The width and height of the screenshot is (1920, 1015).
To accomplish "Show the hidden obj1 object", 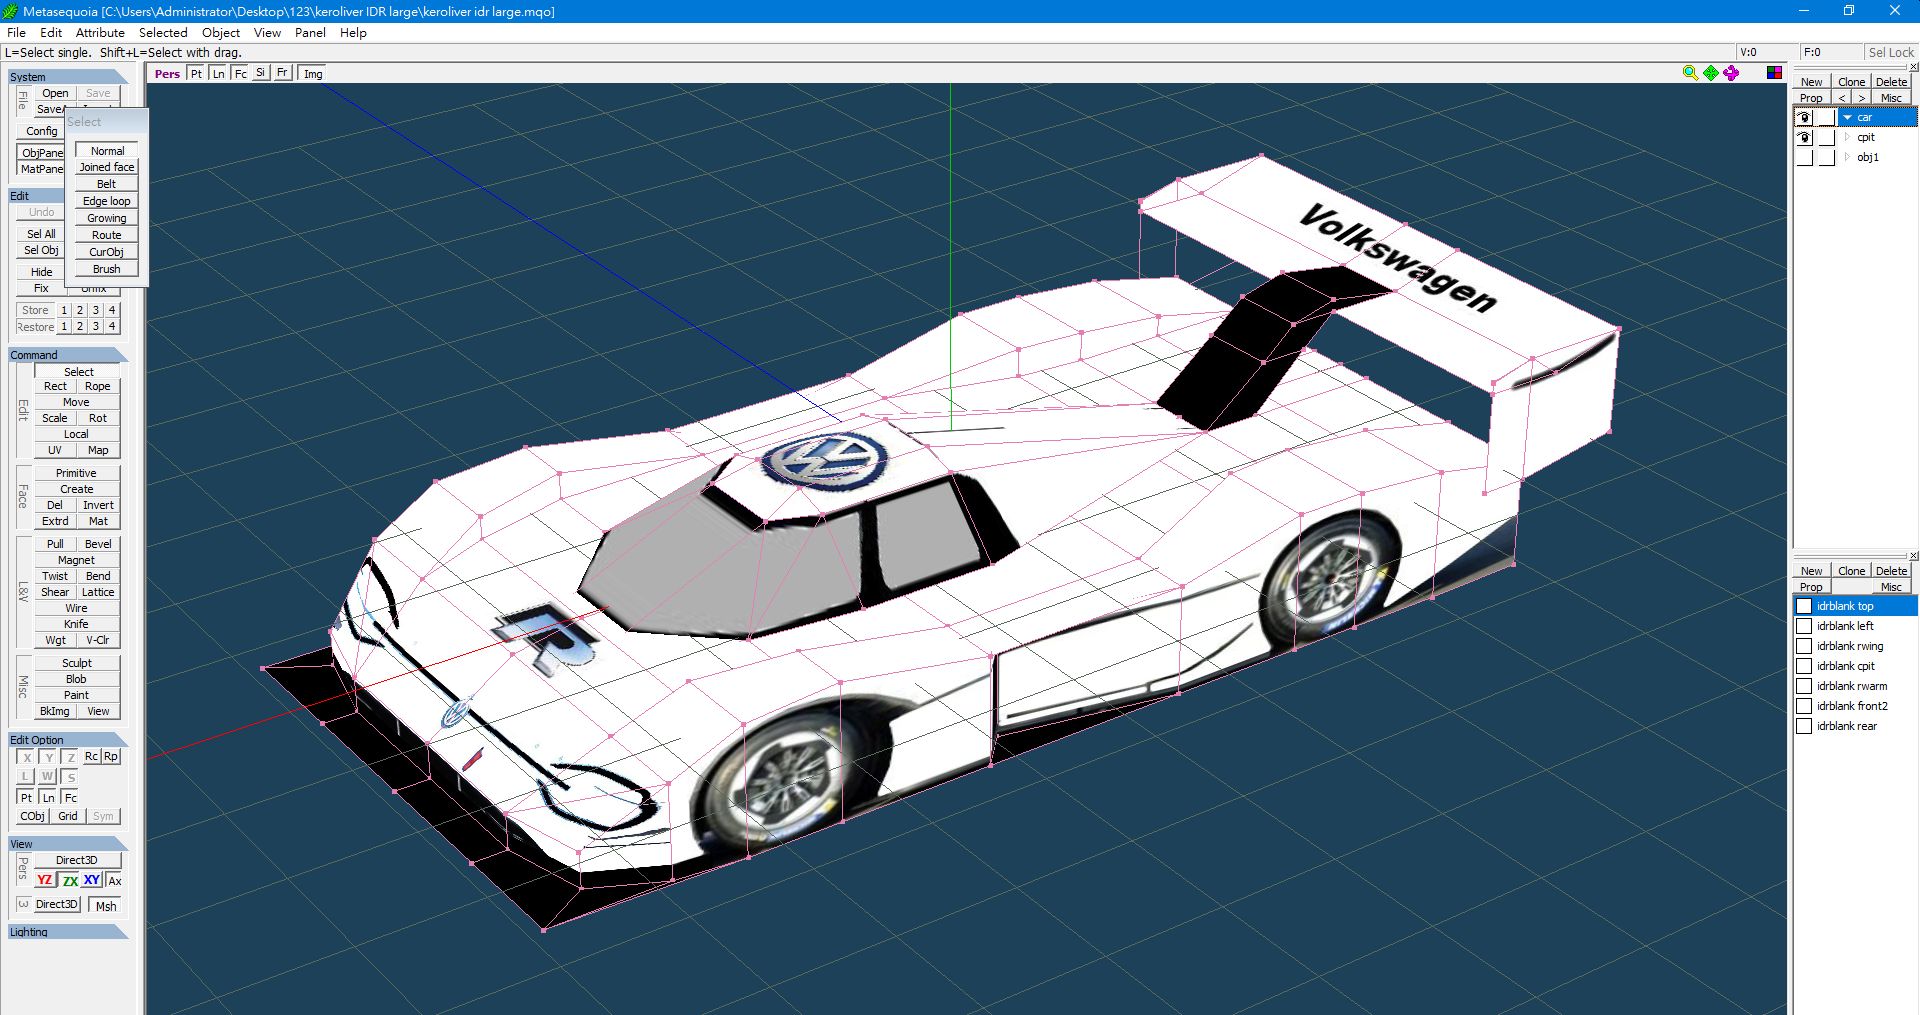I will pyautogui.click(x=1804, y=157).
